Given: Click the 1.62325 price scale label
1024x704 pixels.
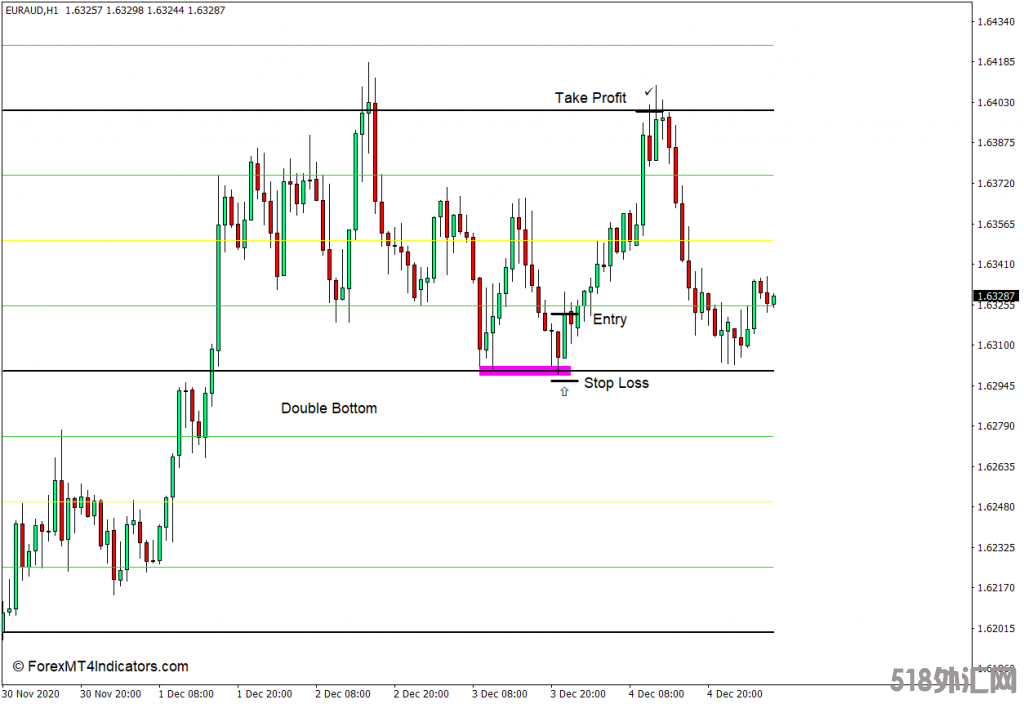Looking at the screenshot, I should point(996,548).
